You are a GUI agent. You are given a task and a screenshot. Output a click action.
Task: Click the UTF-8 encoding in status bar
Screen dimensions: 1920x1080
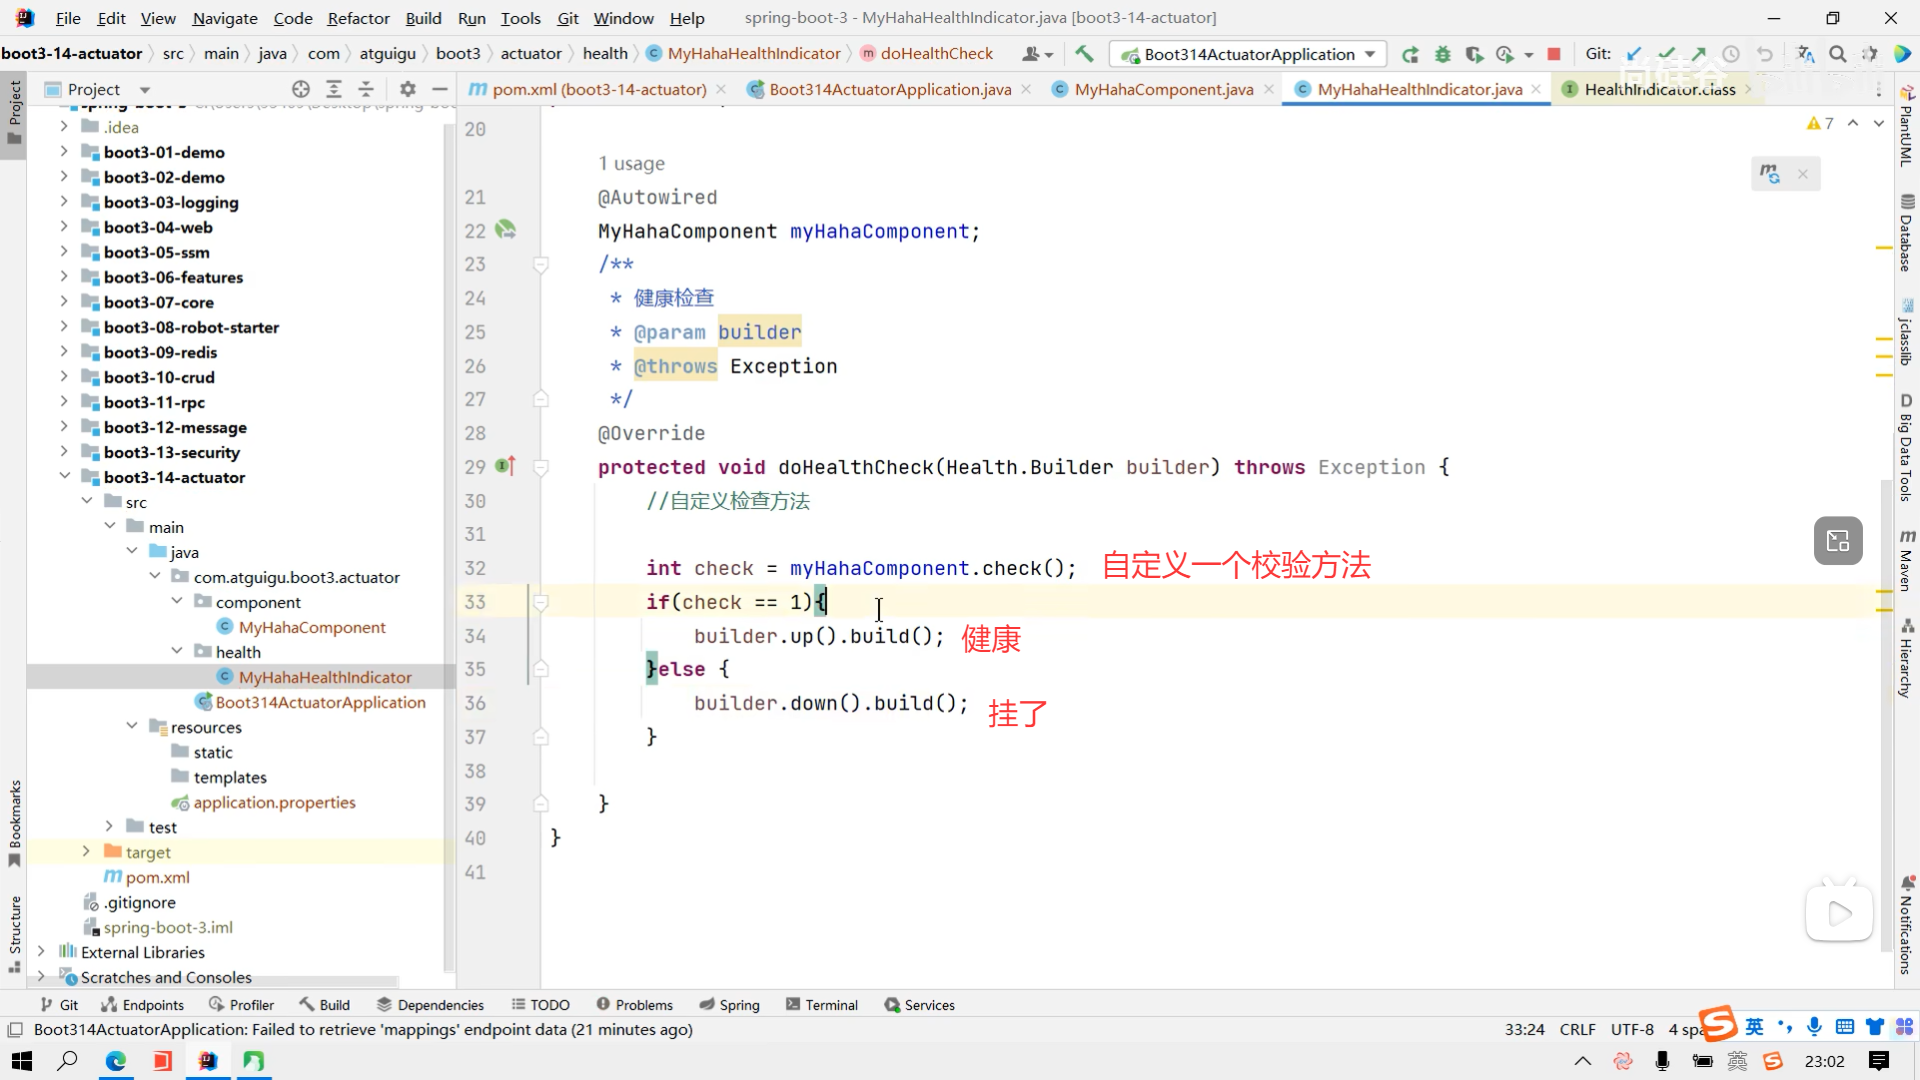click(x=1632, y=1029)
